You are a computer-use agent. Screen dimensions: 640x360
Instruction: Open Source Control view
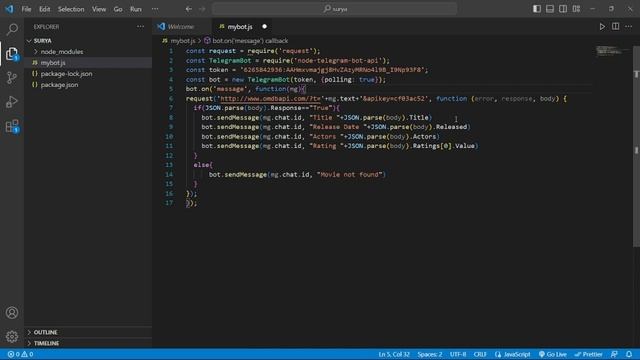[x=12, y=78]
